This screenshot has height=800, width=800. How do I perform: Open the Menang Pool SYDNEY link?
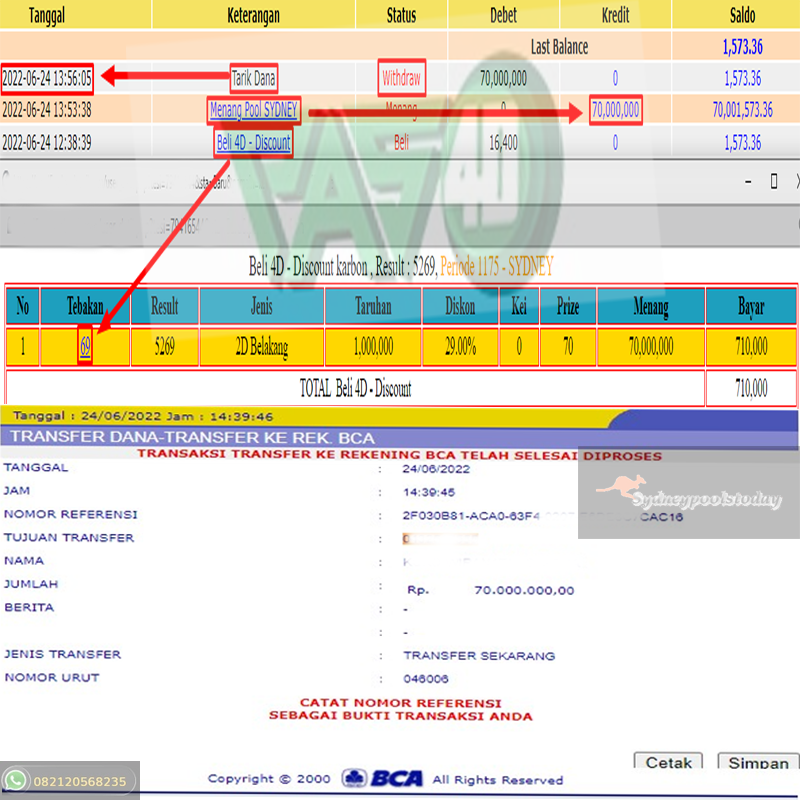click(x=254, y=110)
